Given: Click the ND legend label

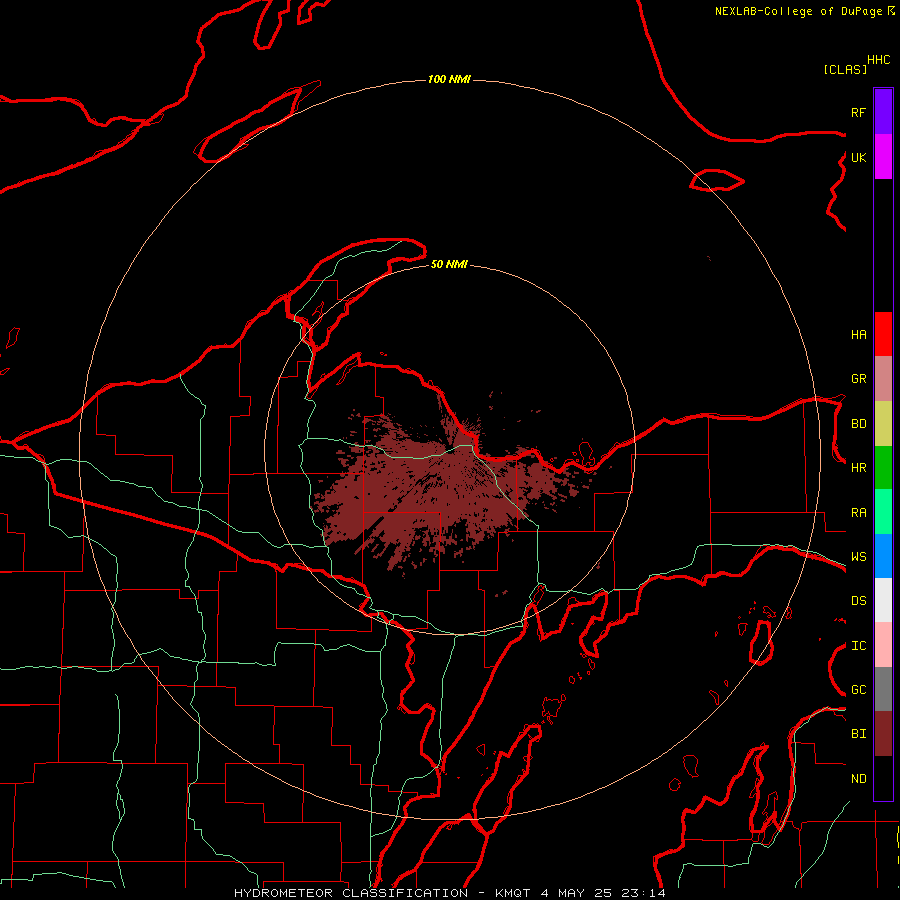Looking at the screenshot, I should [858, 779].
